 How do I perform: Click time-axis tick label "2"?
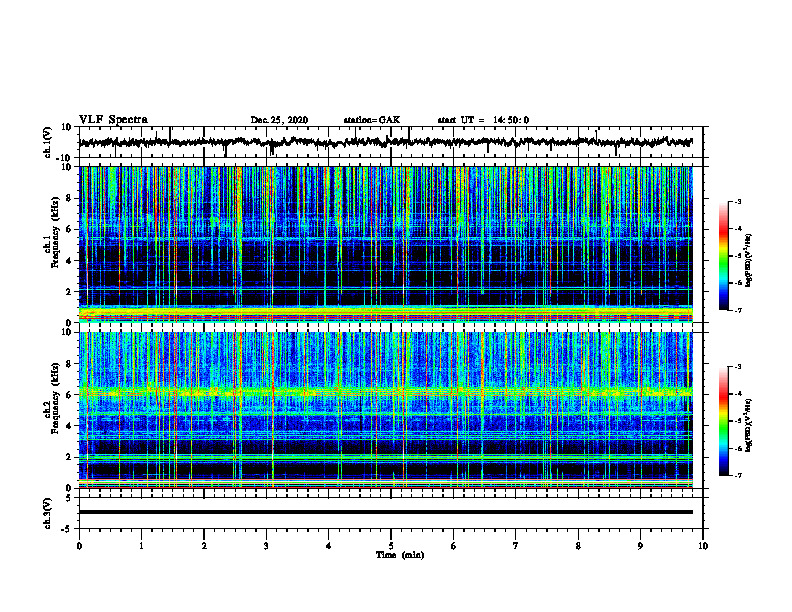coord(204,546)
